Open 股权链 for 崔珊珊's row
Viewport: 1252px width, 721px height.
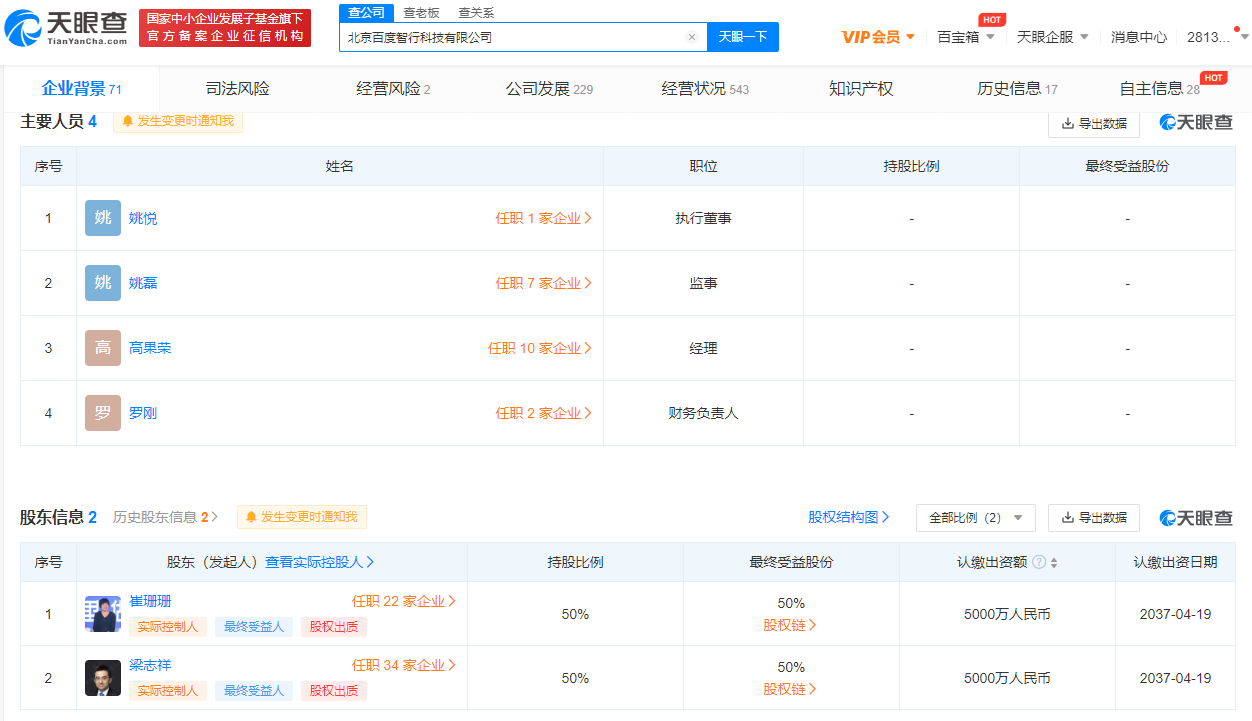(x=790, y=625)
